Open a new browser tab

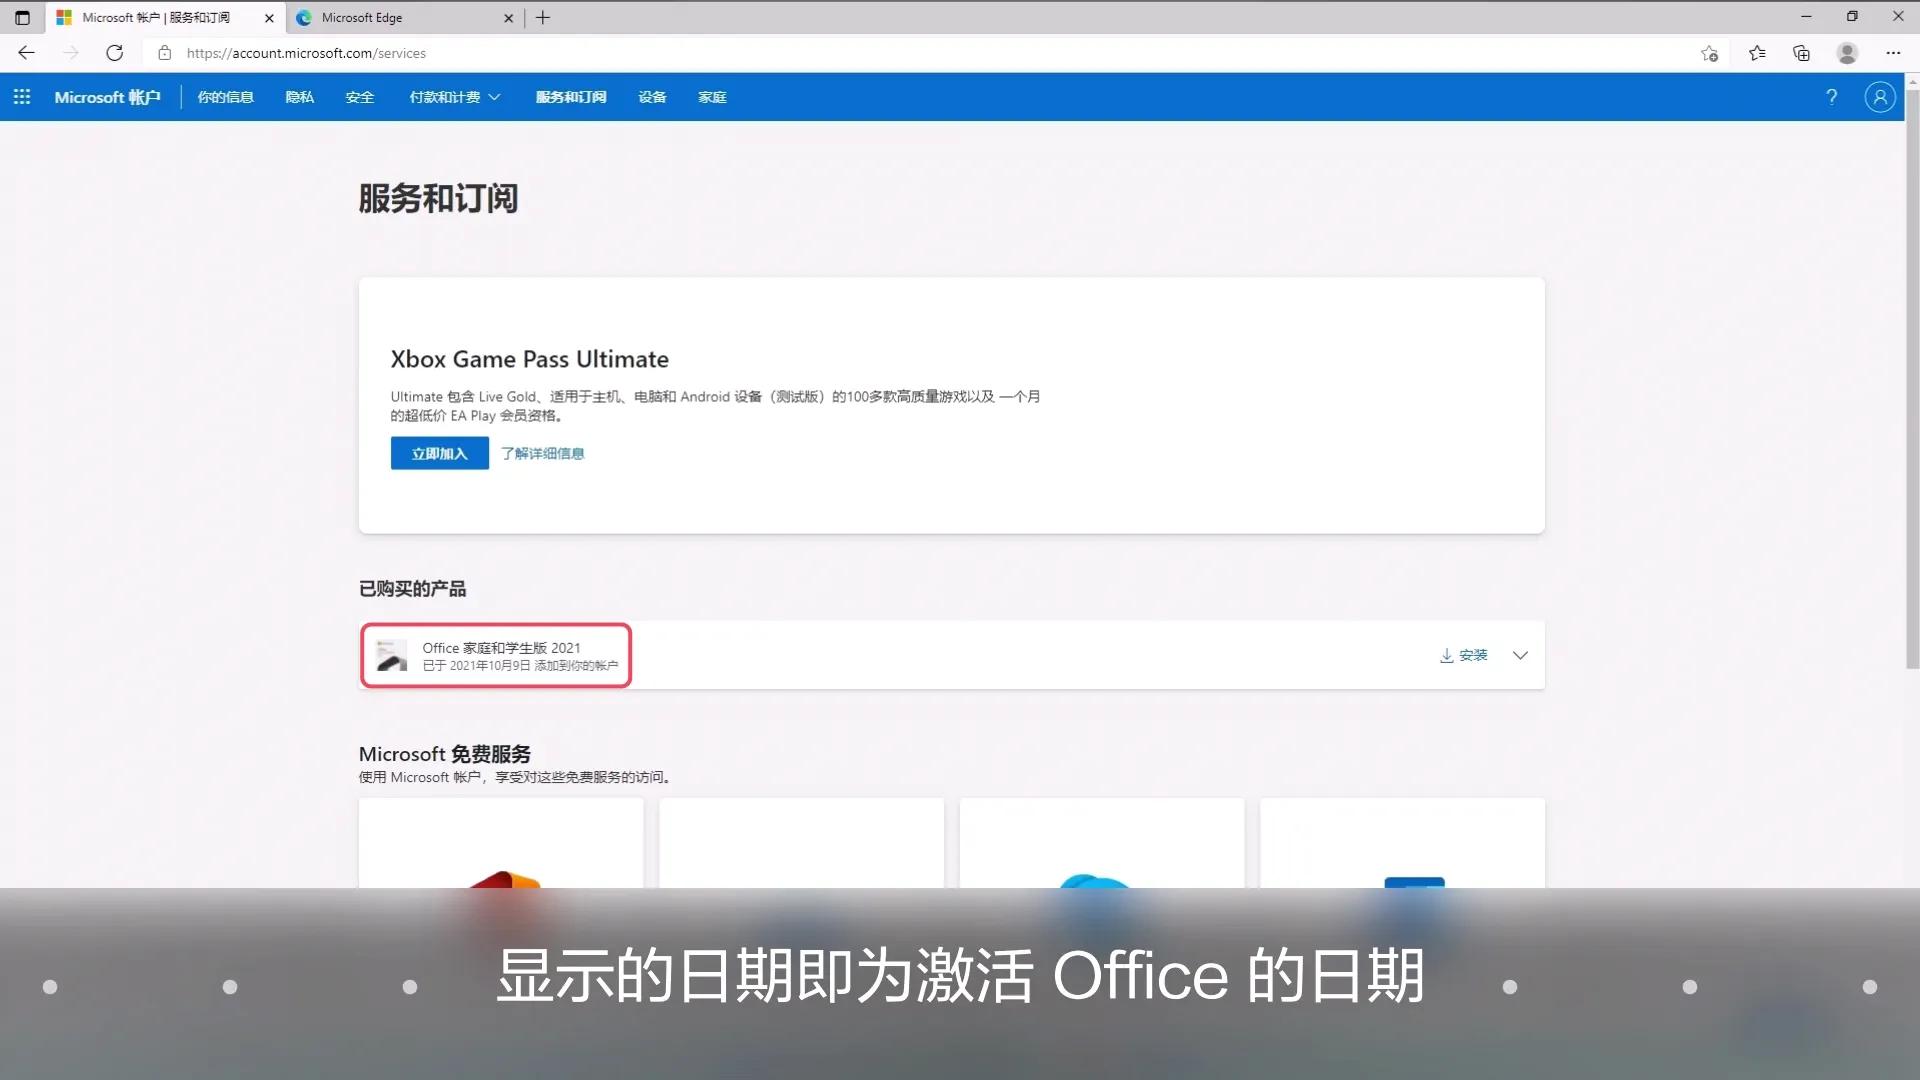pos(543,17)
